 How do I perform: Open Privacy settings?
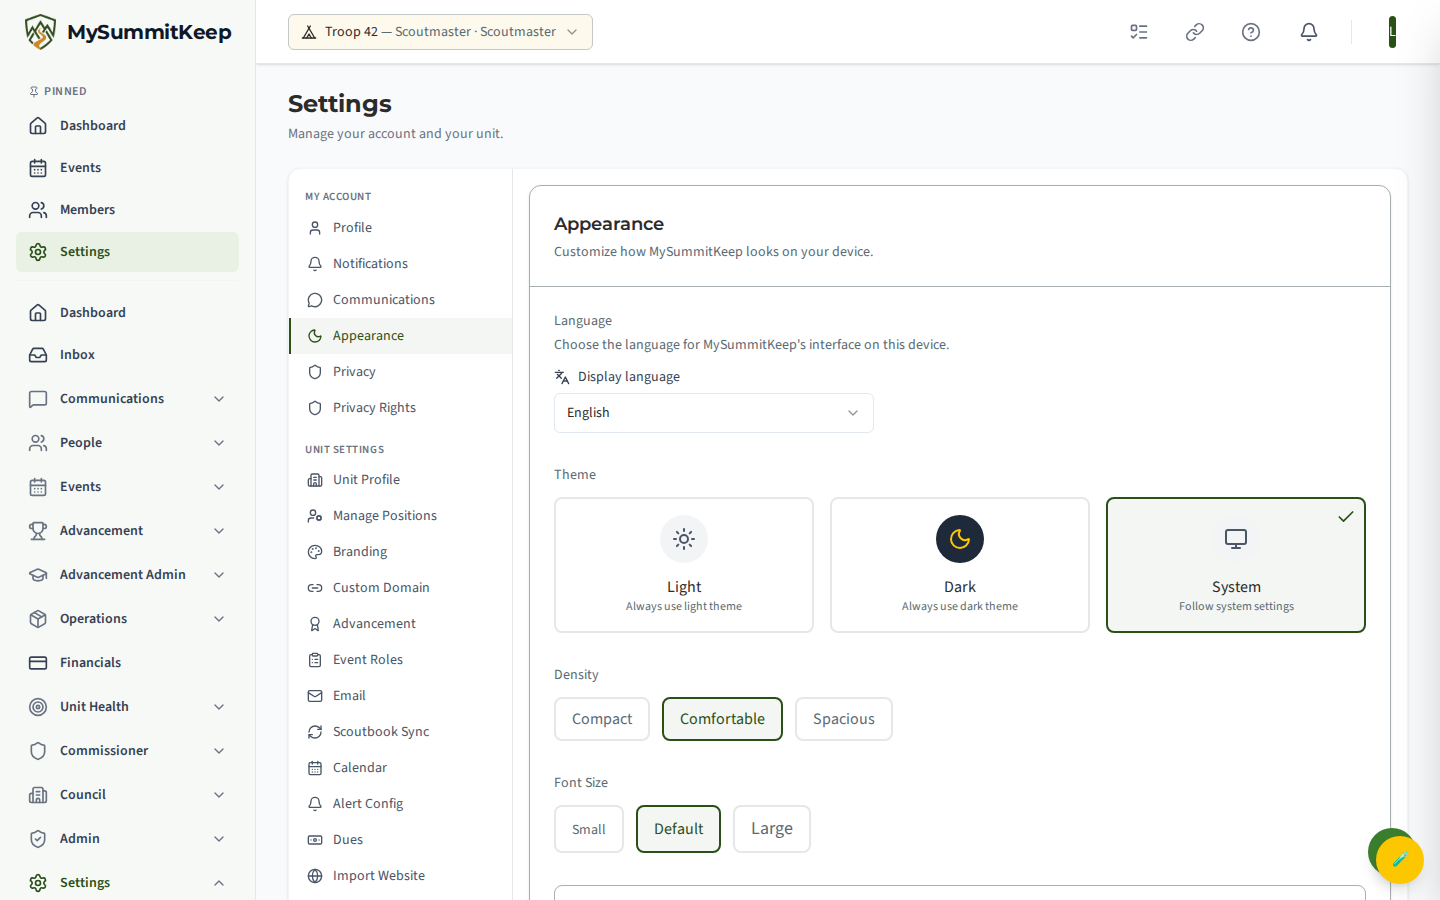point(401,372)
